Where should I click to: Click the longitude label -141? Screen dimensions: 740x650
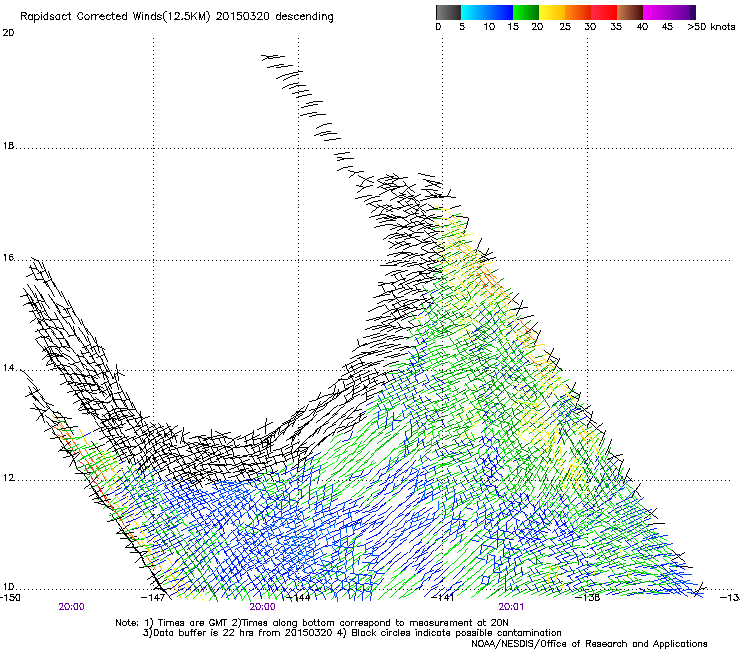coord(443,597)
